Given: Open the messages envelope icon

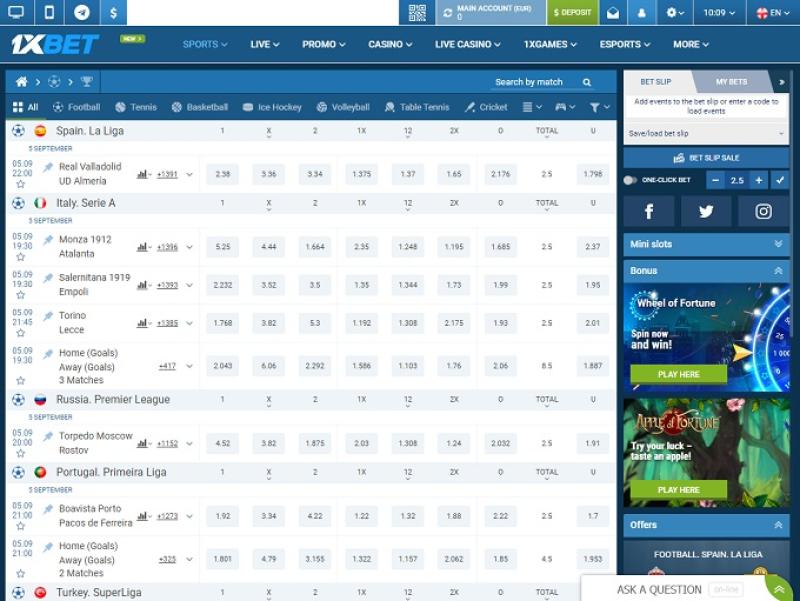Looking at the screenshot, I should coord(613,13).
